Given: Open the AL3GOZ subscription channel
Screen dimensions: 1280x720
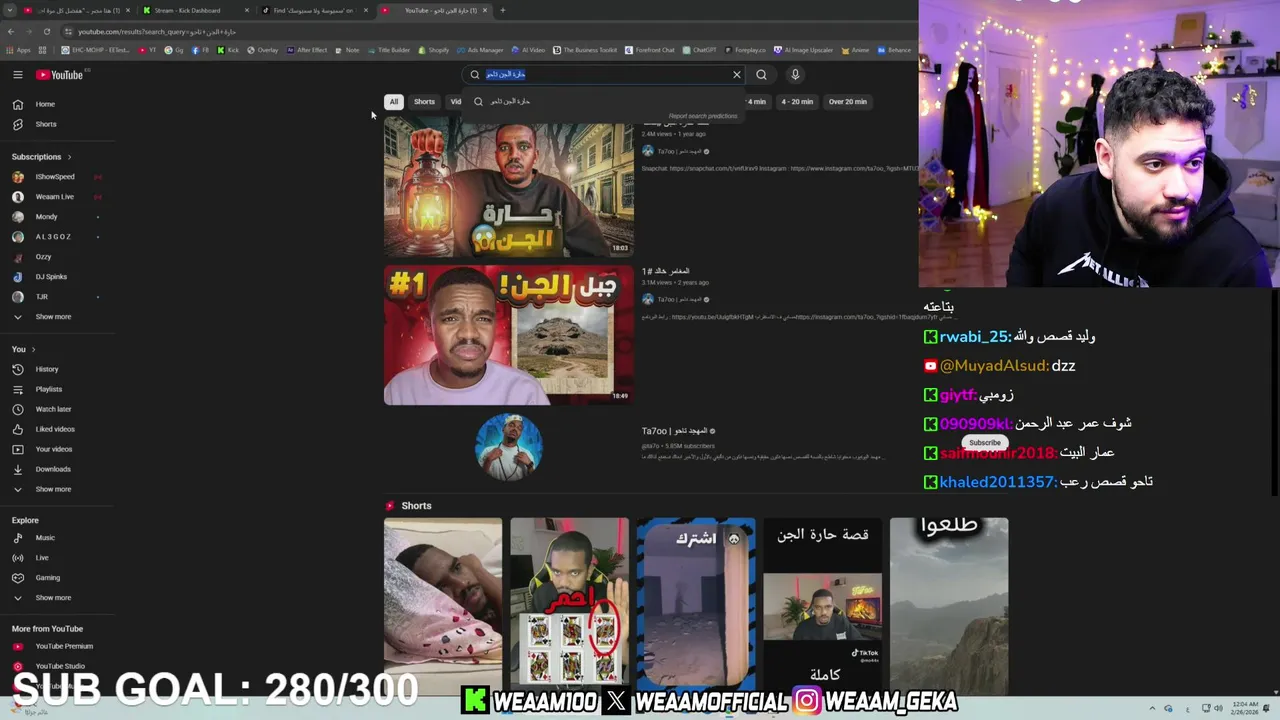Looking at the screenshot, I should (53, 237).
